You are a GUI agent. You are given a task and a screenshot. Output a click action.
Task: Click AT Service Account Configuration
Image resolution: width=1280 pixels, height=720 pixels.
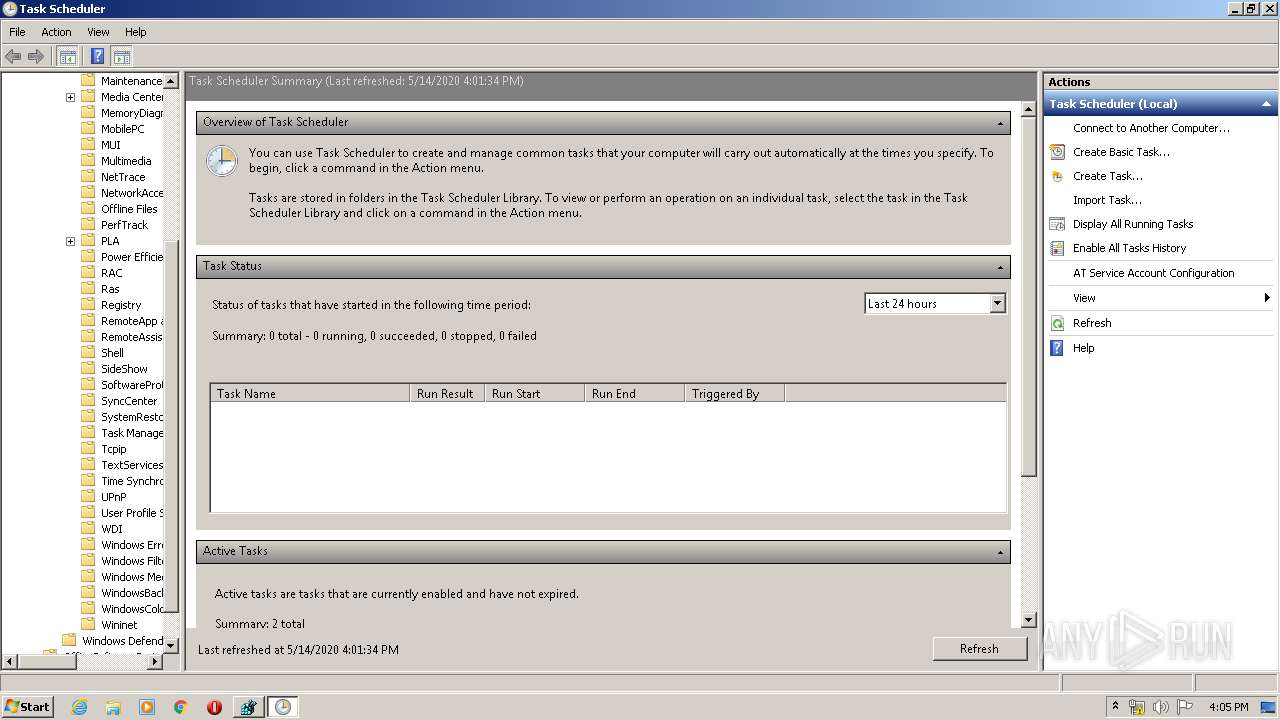1153,273
